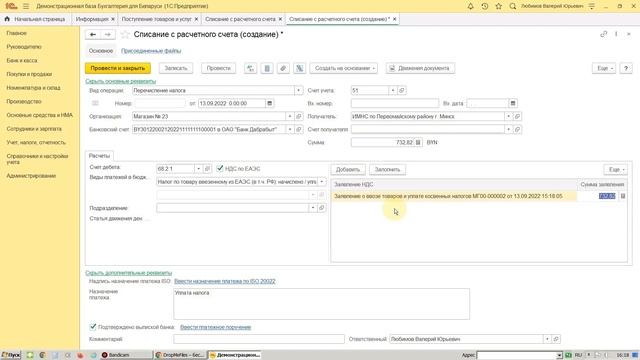Open Учет, налоги, отчетность sidebar section
This screenshot has width=640, height=360.
36,142
